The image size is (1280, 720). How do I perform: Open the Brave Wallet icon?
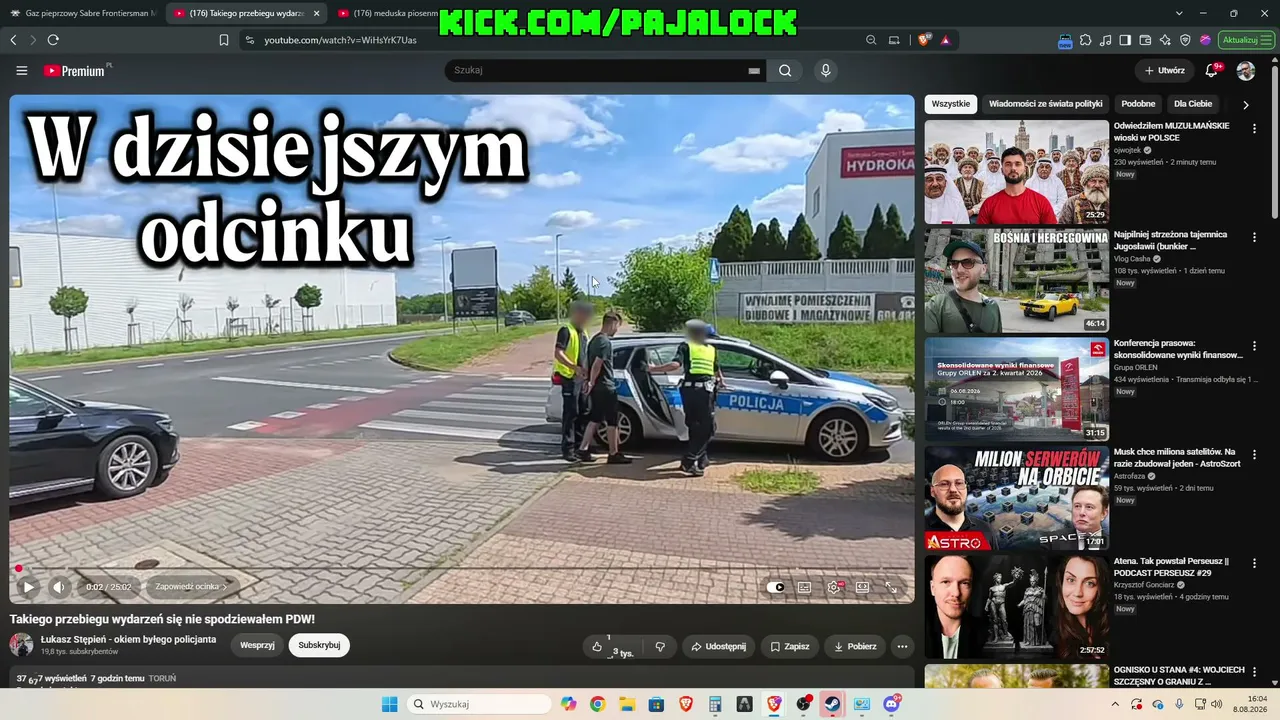[x=1145, y=40]
